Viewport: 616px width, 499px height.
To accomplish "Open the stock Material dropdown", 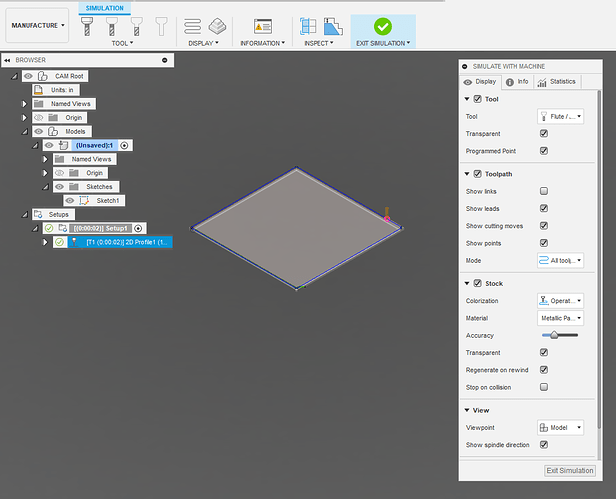I will click(560, 318).
